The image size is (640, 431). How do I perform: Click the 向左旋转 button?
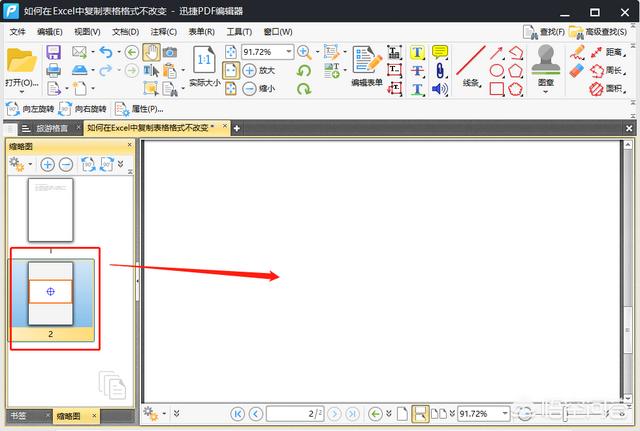(x=30, y=109)
